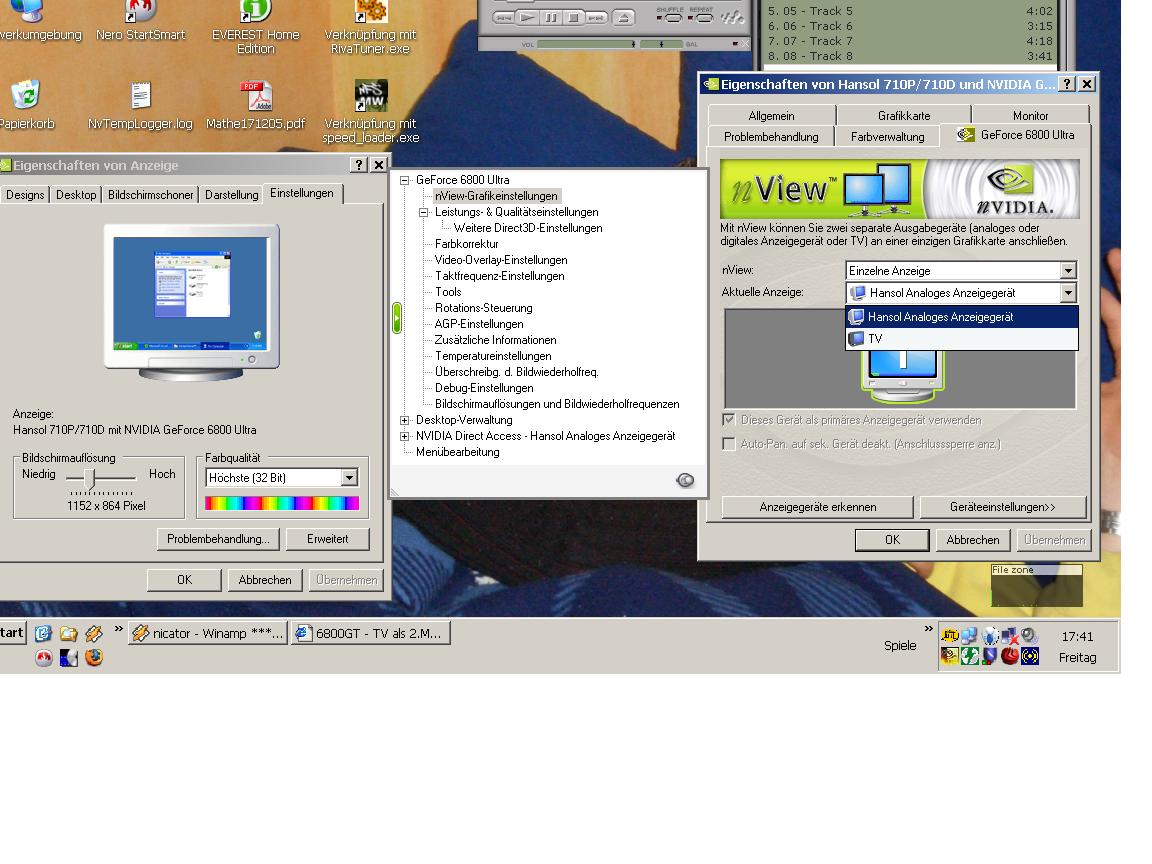Open the Allgemein tab
Image resolution: width=1152 pixels, height=864 pixels.
pos(771,115)
